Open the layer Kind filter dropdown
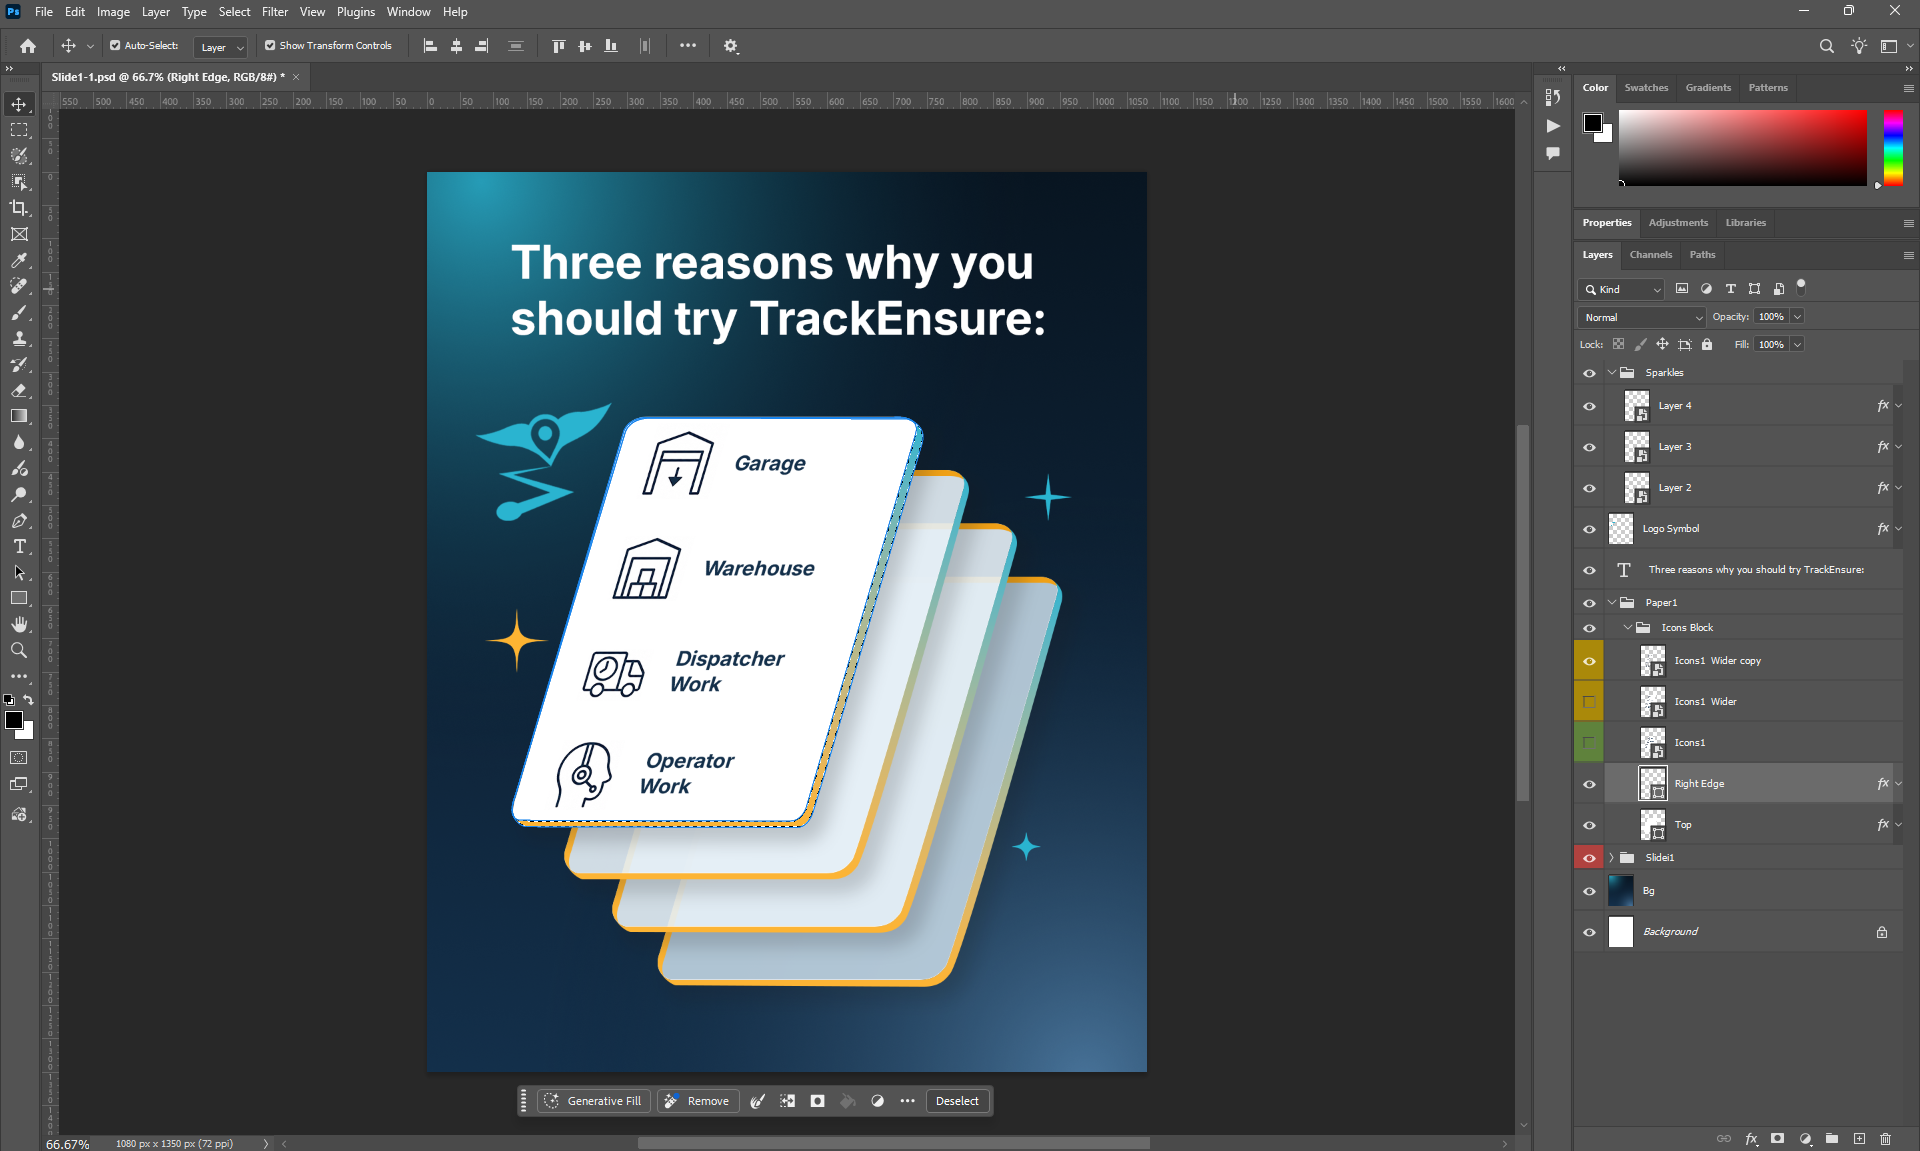The height and width of the screenshot is (1151, 1920). coord(1622,289)
